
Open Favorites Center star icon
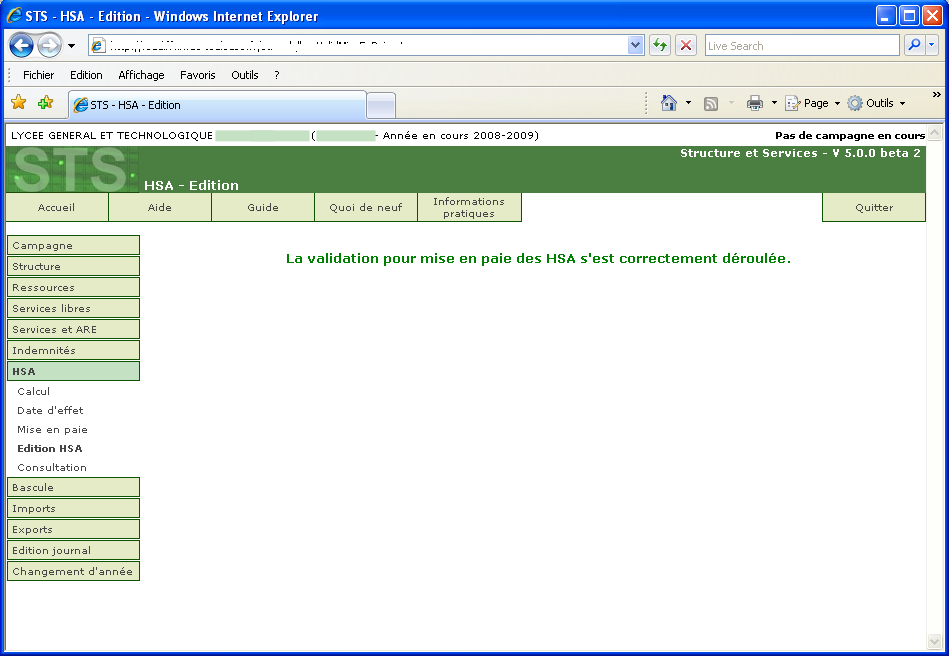[19, 103]
